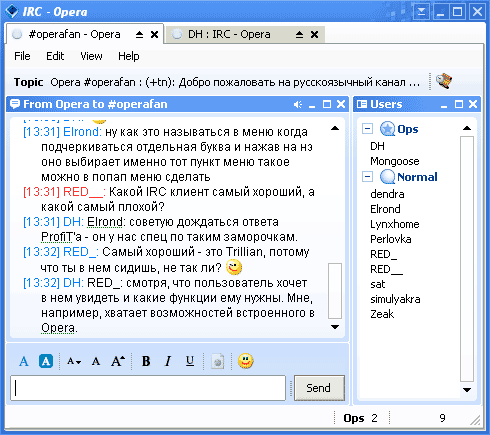The width and height of the screenshot is (490, 435).
Task: Select user dendra in Users list
Action: (387, 194)
